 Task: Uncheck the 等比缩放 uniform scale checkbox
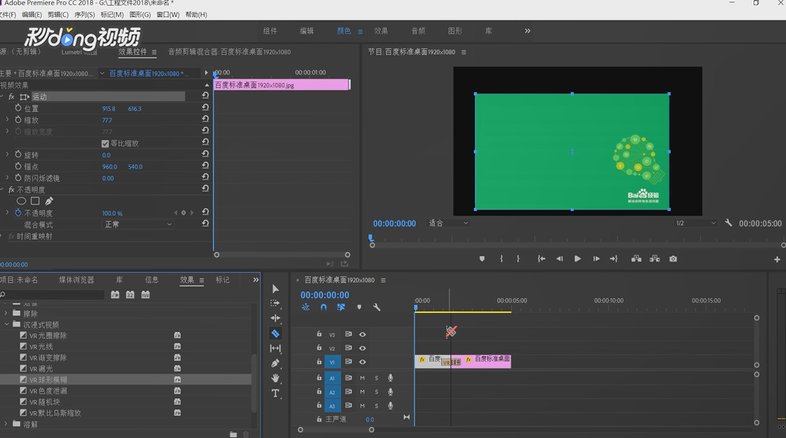(x=105, y=143)
